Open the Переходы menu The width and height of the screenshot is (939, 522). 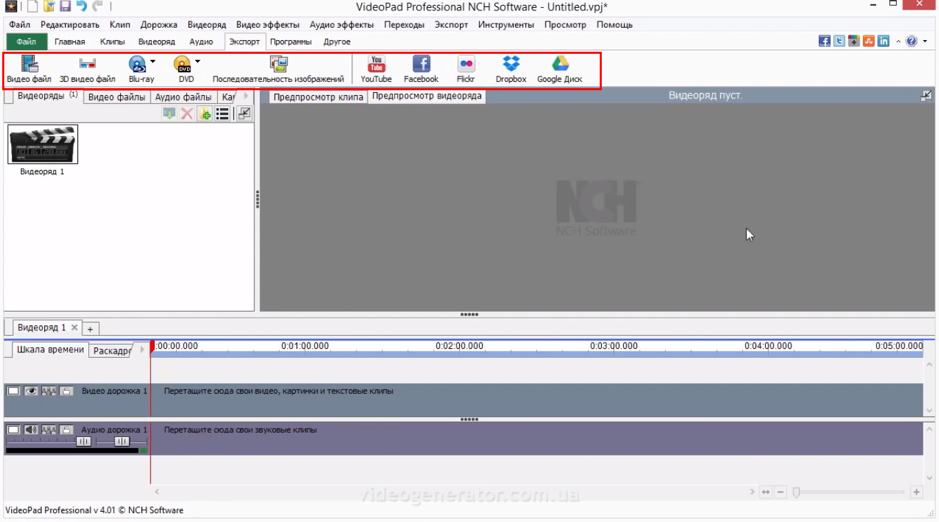(404, 25)
